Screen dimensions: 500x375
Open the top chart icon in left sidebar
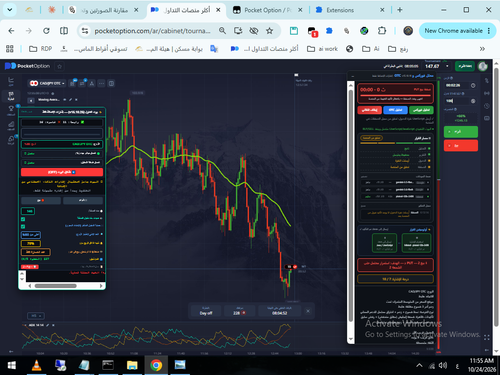point(11,81)
